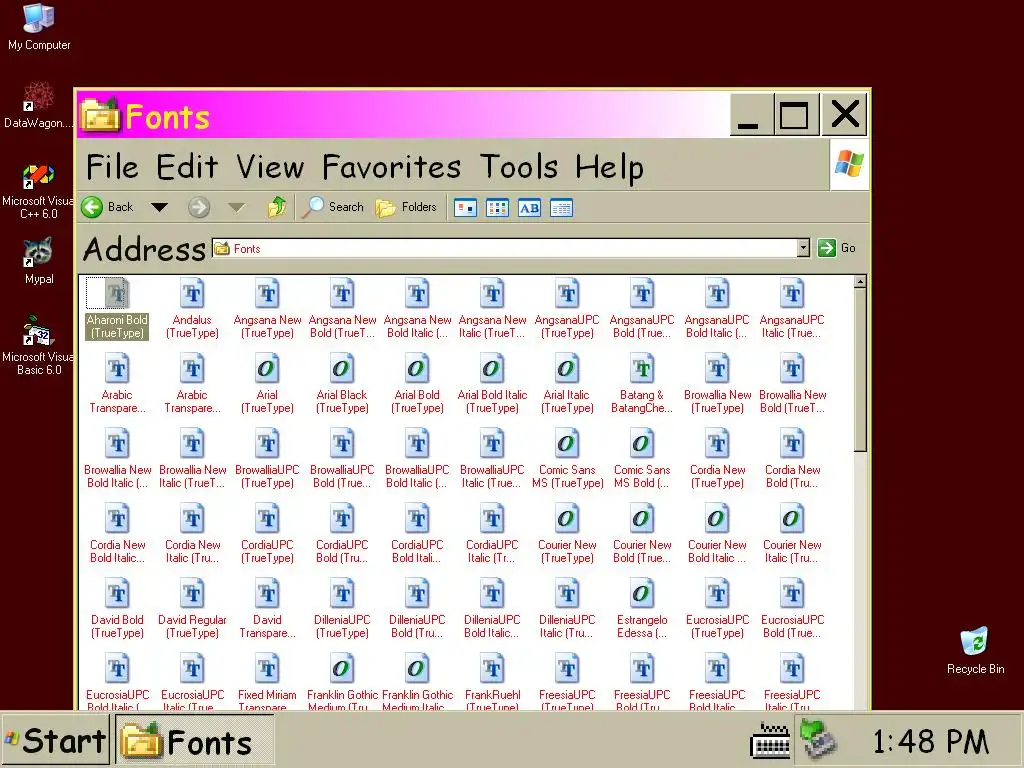Select the FrankRuehl font icon
Viewport: 1024px width, 768px height.
(492, 669)
